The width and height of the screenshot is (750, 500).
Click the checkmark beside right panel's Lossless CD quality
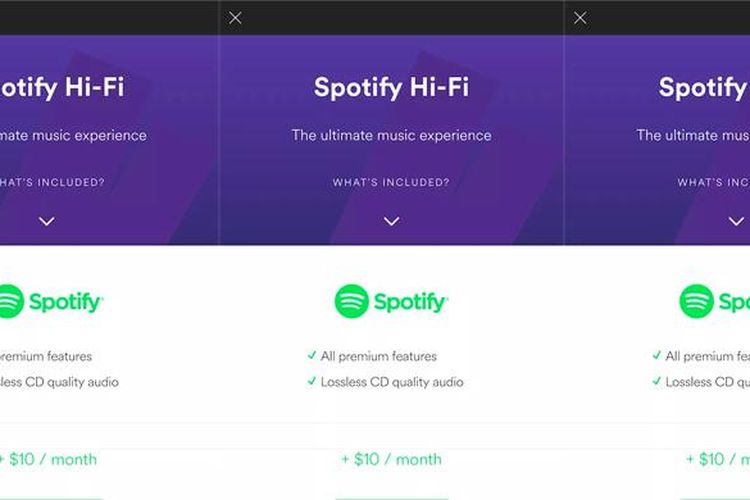point(657,381)
